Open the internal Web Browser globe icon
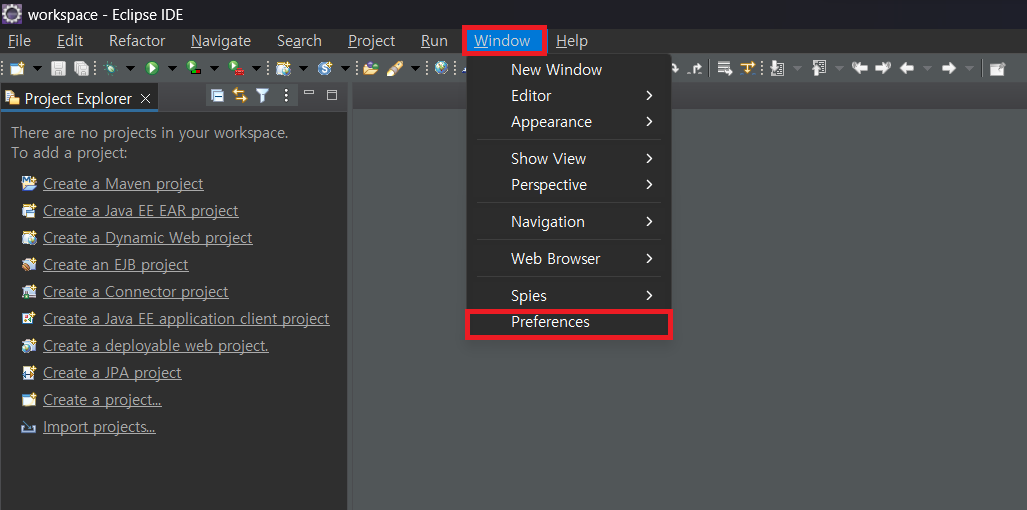Image resolution: width=1027 pixels, height=510 pixels. point(442,67)
